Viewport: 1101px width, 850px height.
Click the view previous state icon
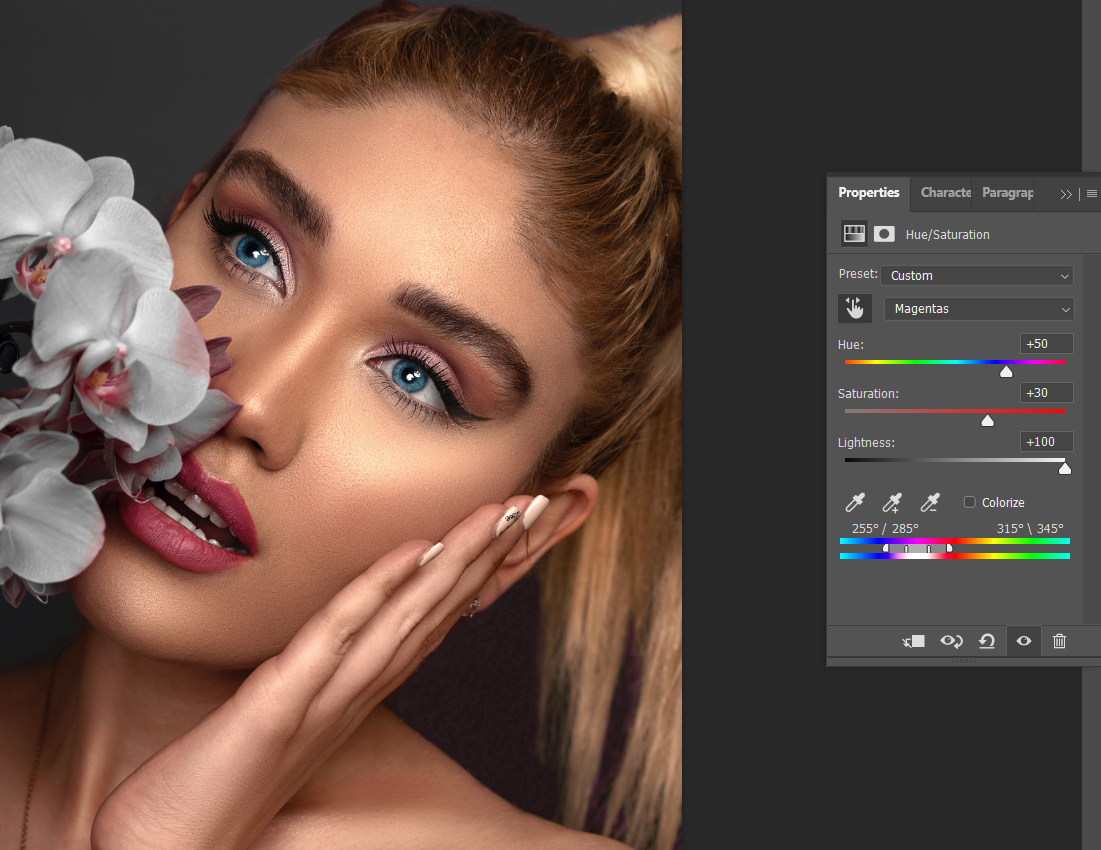(951, 641)
